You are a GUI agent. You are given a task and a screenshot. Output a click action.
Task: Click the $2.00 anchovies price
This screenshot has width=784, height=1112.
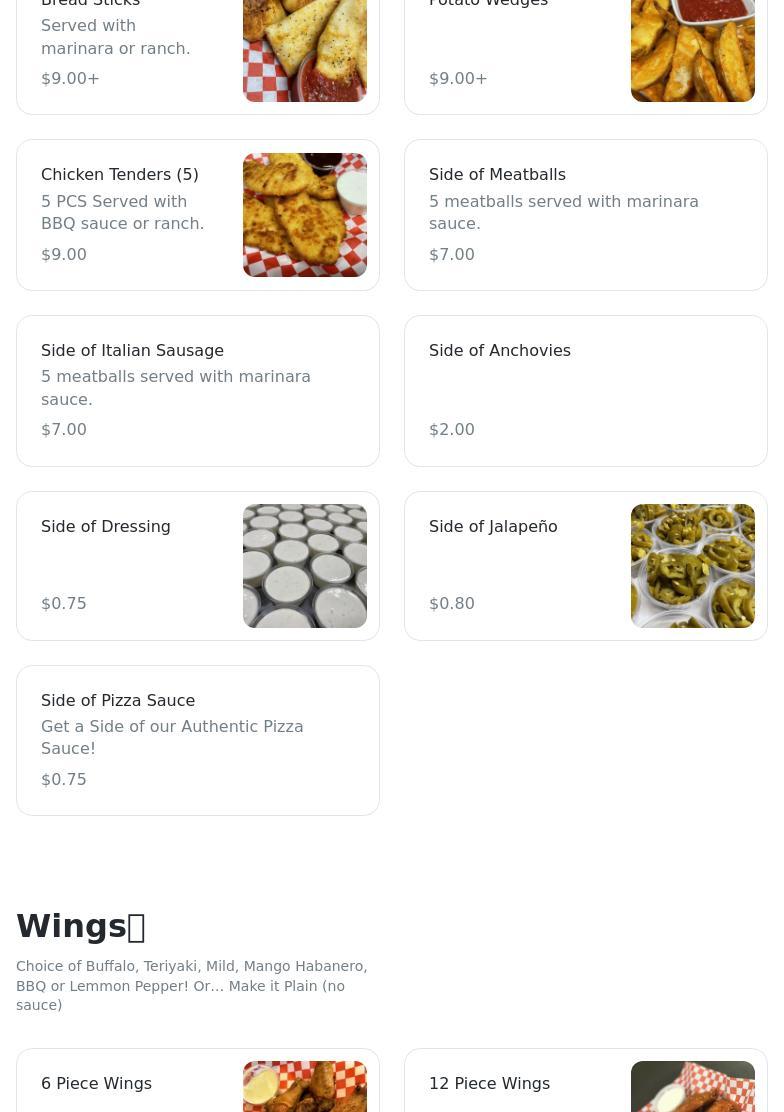[x=452, y=430]
